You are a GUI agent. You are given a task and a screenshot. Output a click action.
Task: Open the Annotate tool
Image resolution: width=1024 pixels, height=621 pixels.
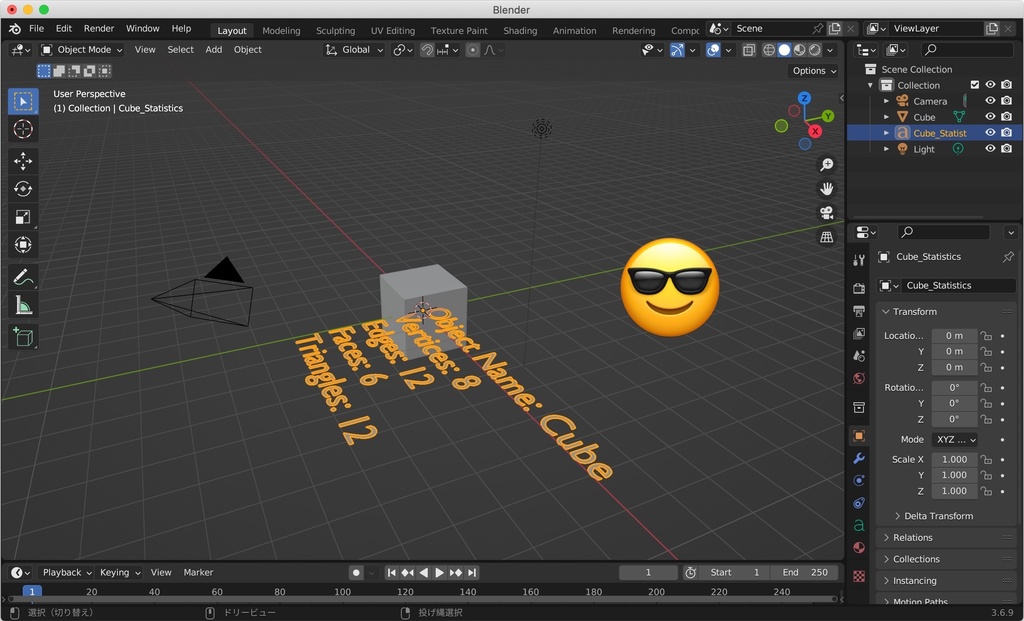(x=23, y=277)
